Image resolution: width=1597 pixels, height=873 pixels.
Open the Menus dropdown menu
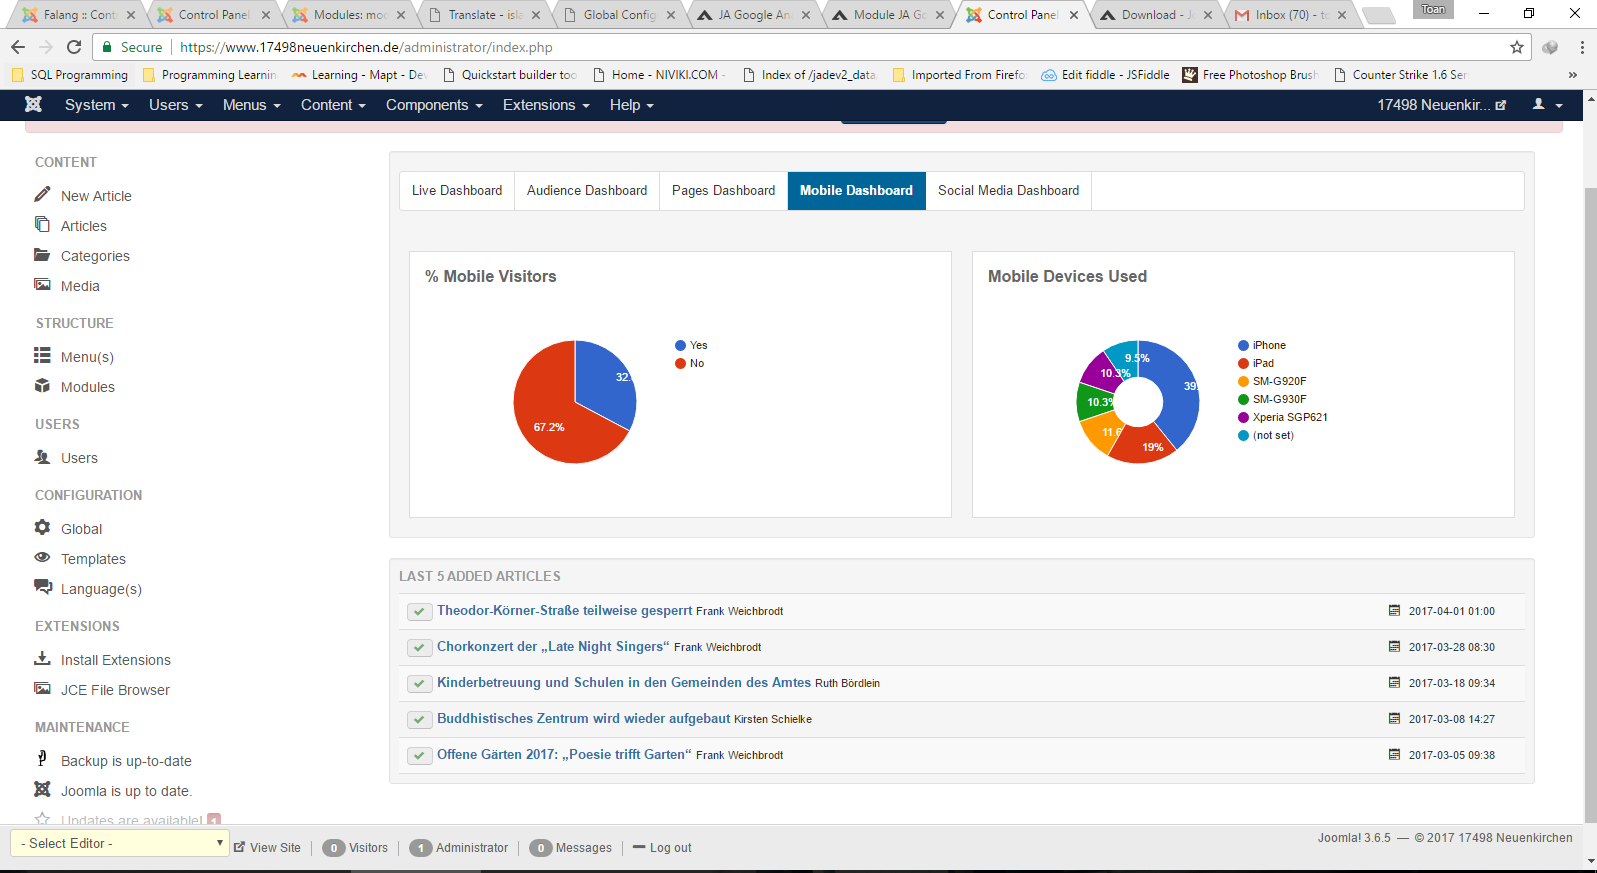[x=252, y=105]
